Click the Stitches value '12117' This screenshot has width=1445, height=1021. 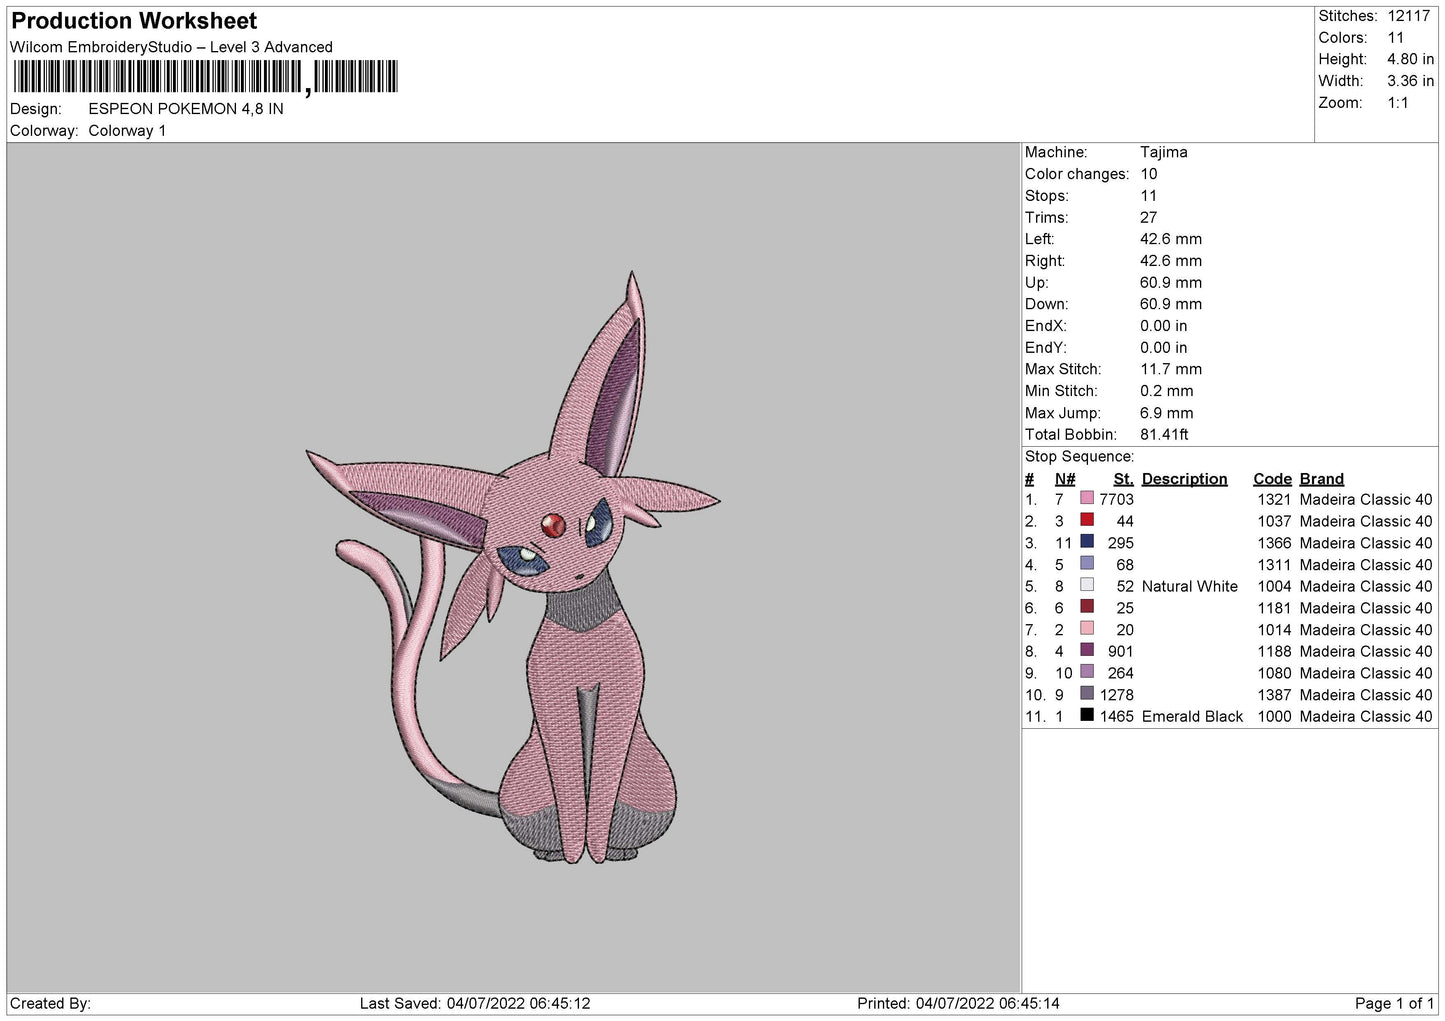(1409, 16)
